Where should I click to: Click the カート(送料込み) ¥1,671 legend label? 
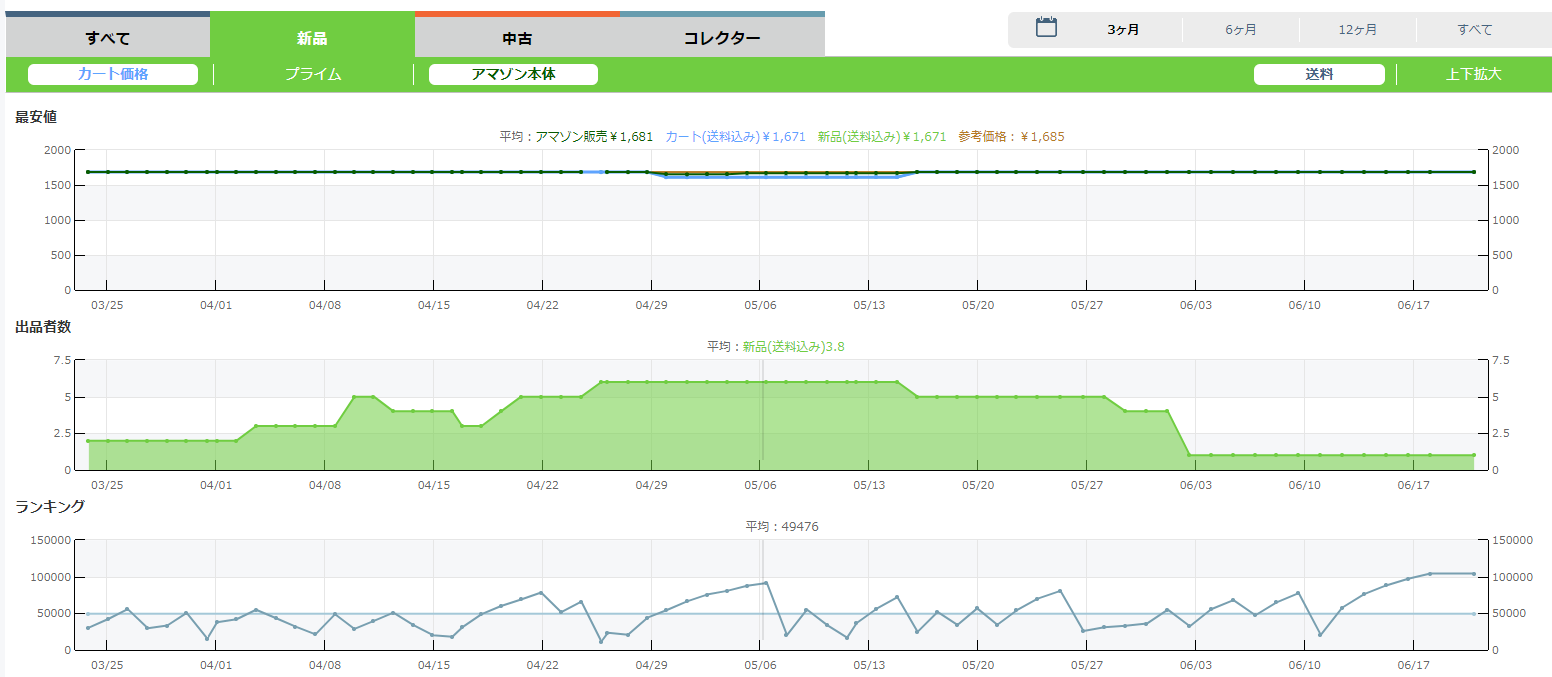point(735,136)
